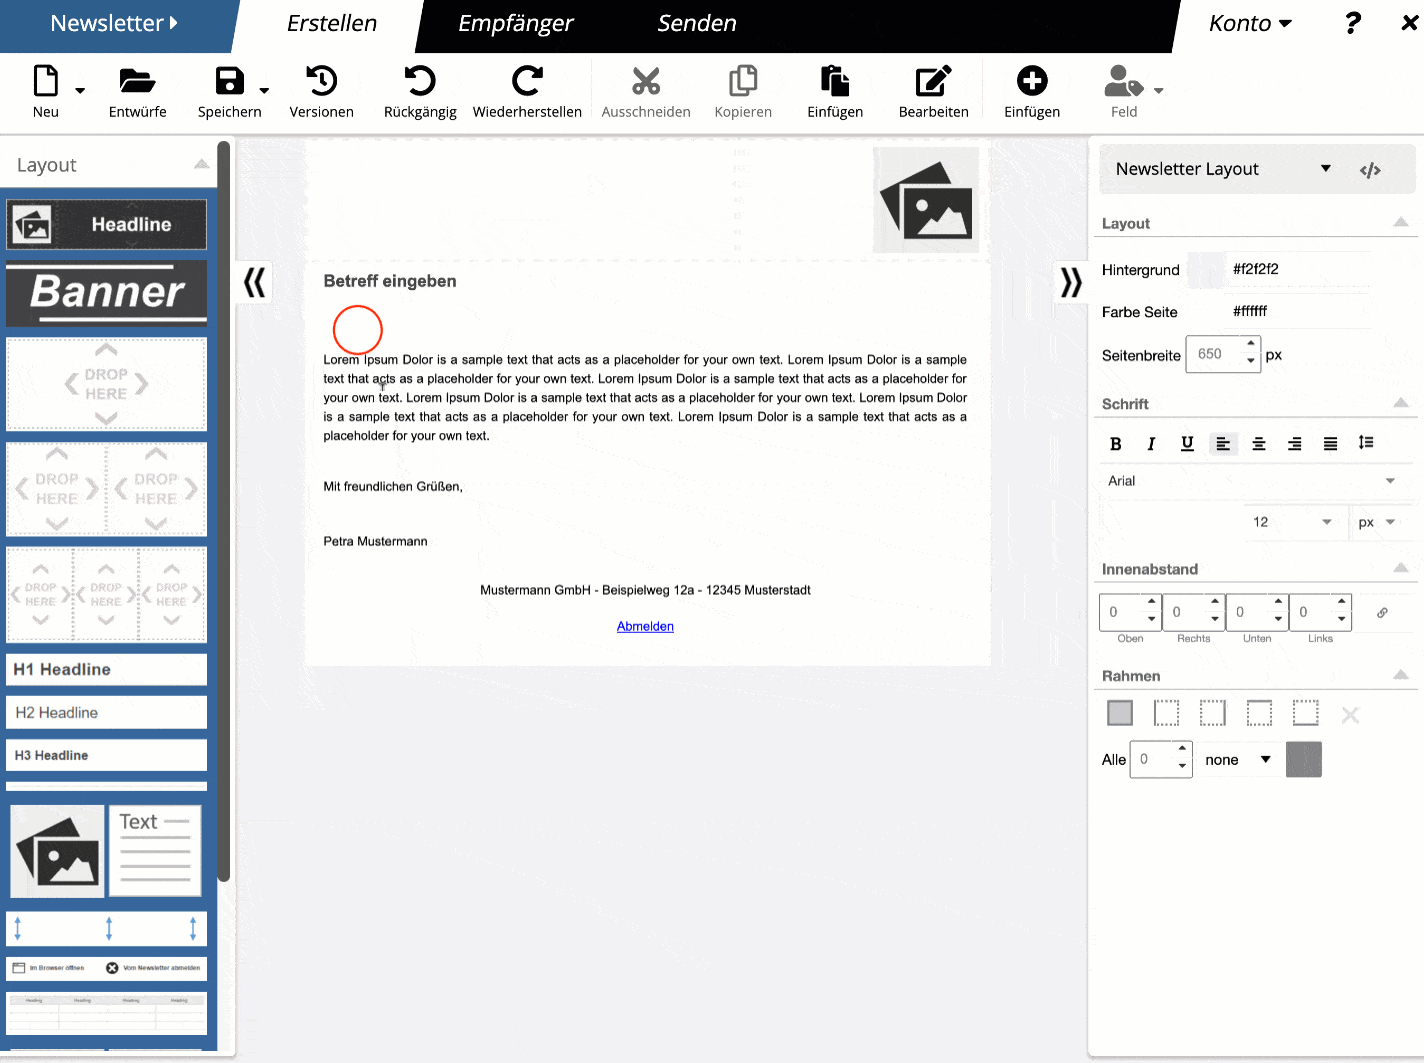Open Versionen history icon
This screenshot has width=1424, height=1063.
pos(321,81)
